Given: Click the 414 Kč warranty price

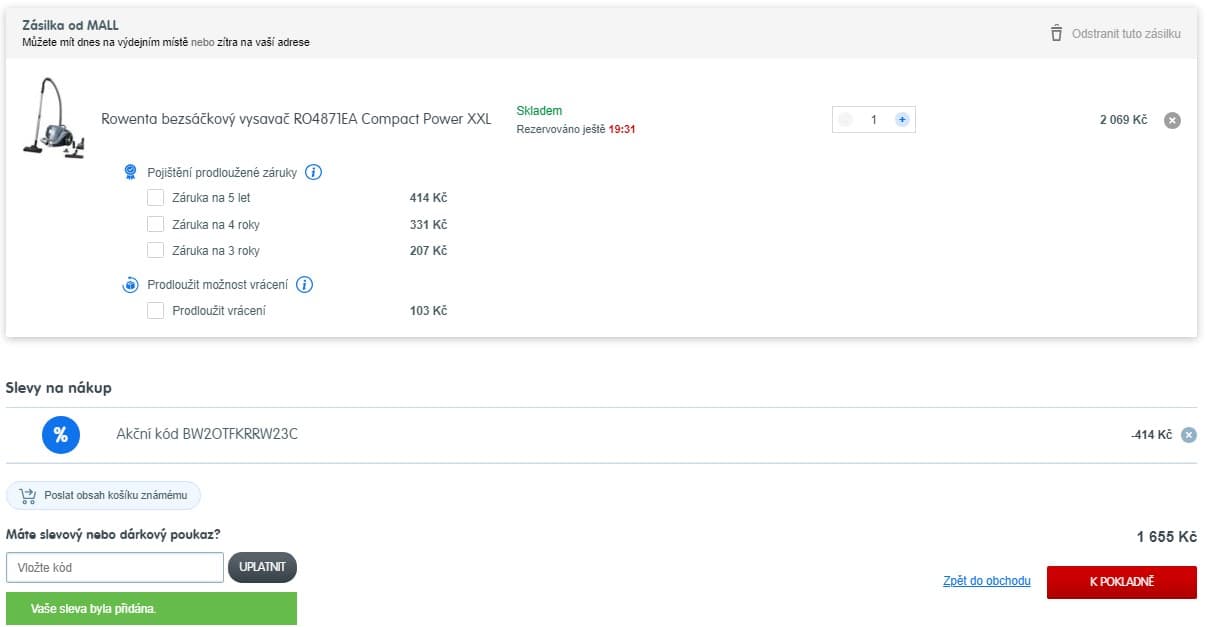Looking at the screenshot, I should point(428,198).
